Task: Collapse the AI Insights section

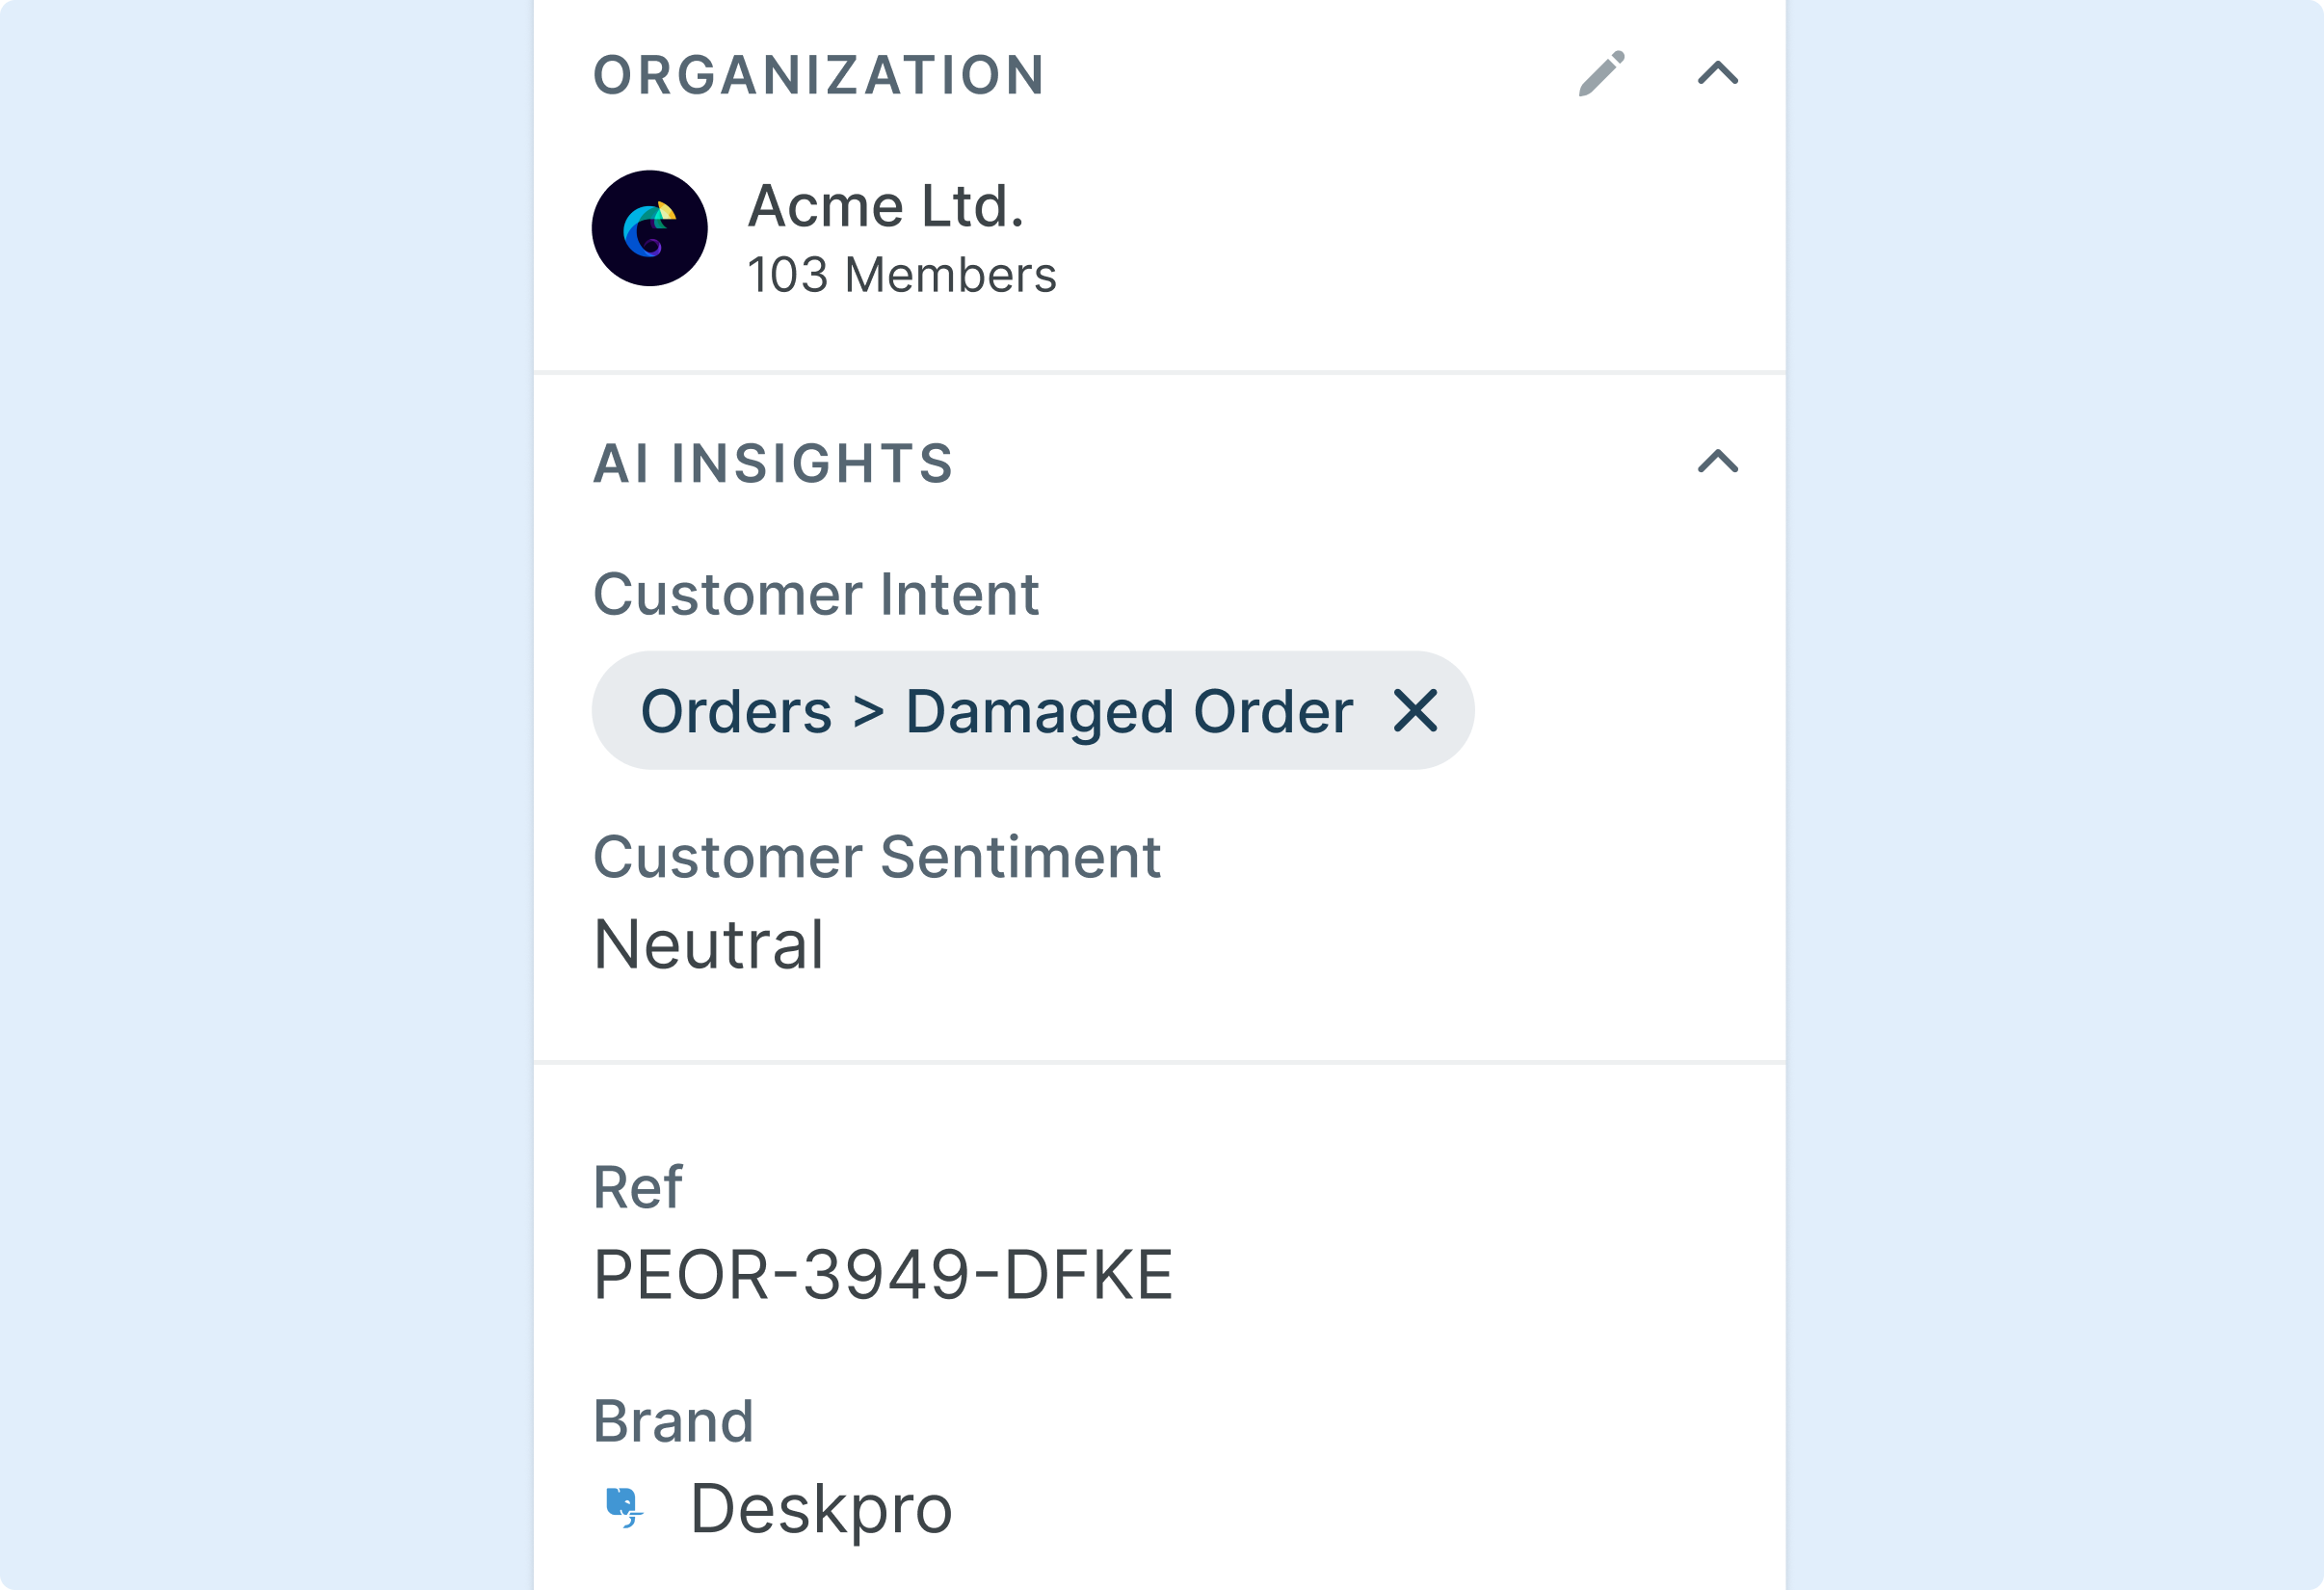Action: tap(1717, 461)
